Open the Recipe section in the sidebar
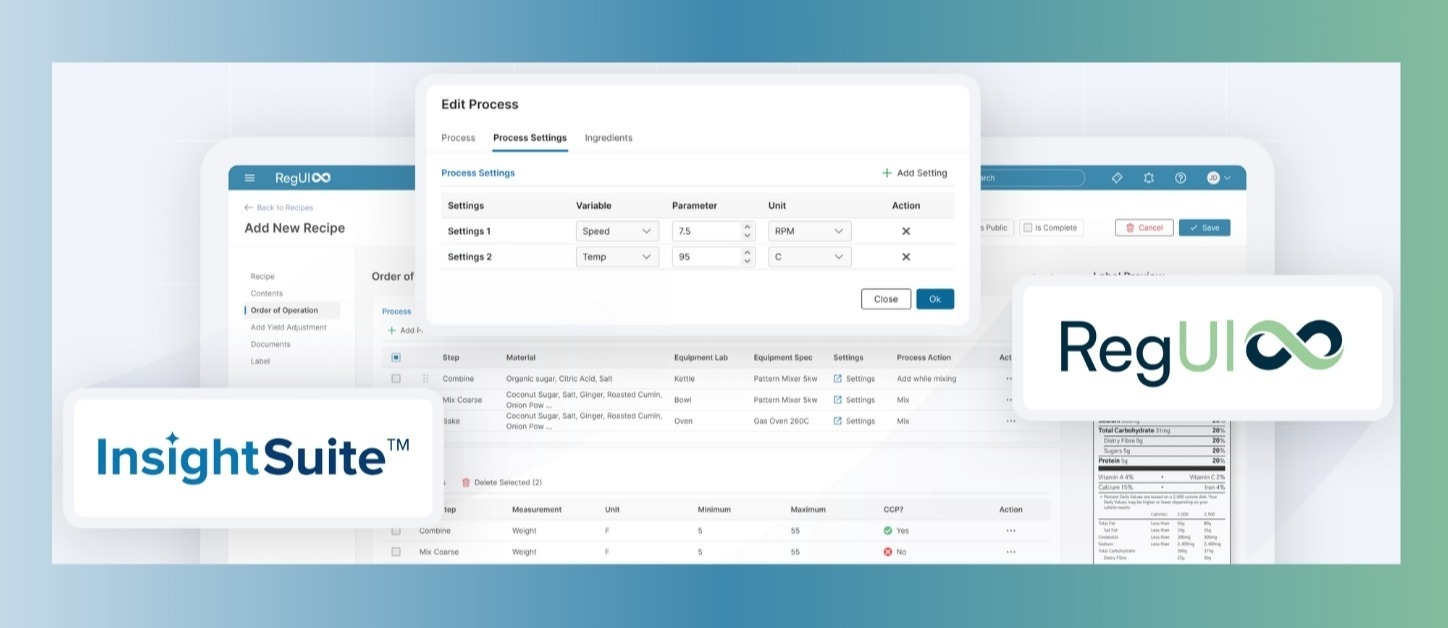 [262, 277]
